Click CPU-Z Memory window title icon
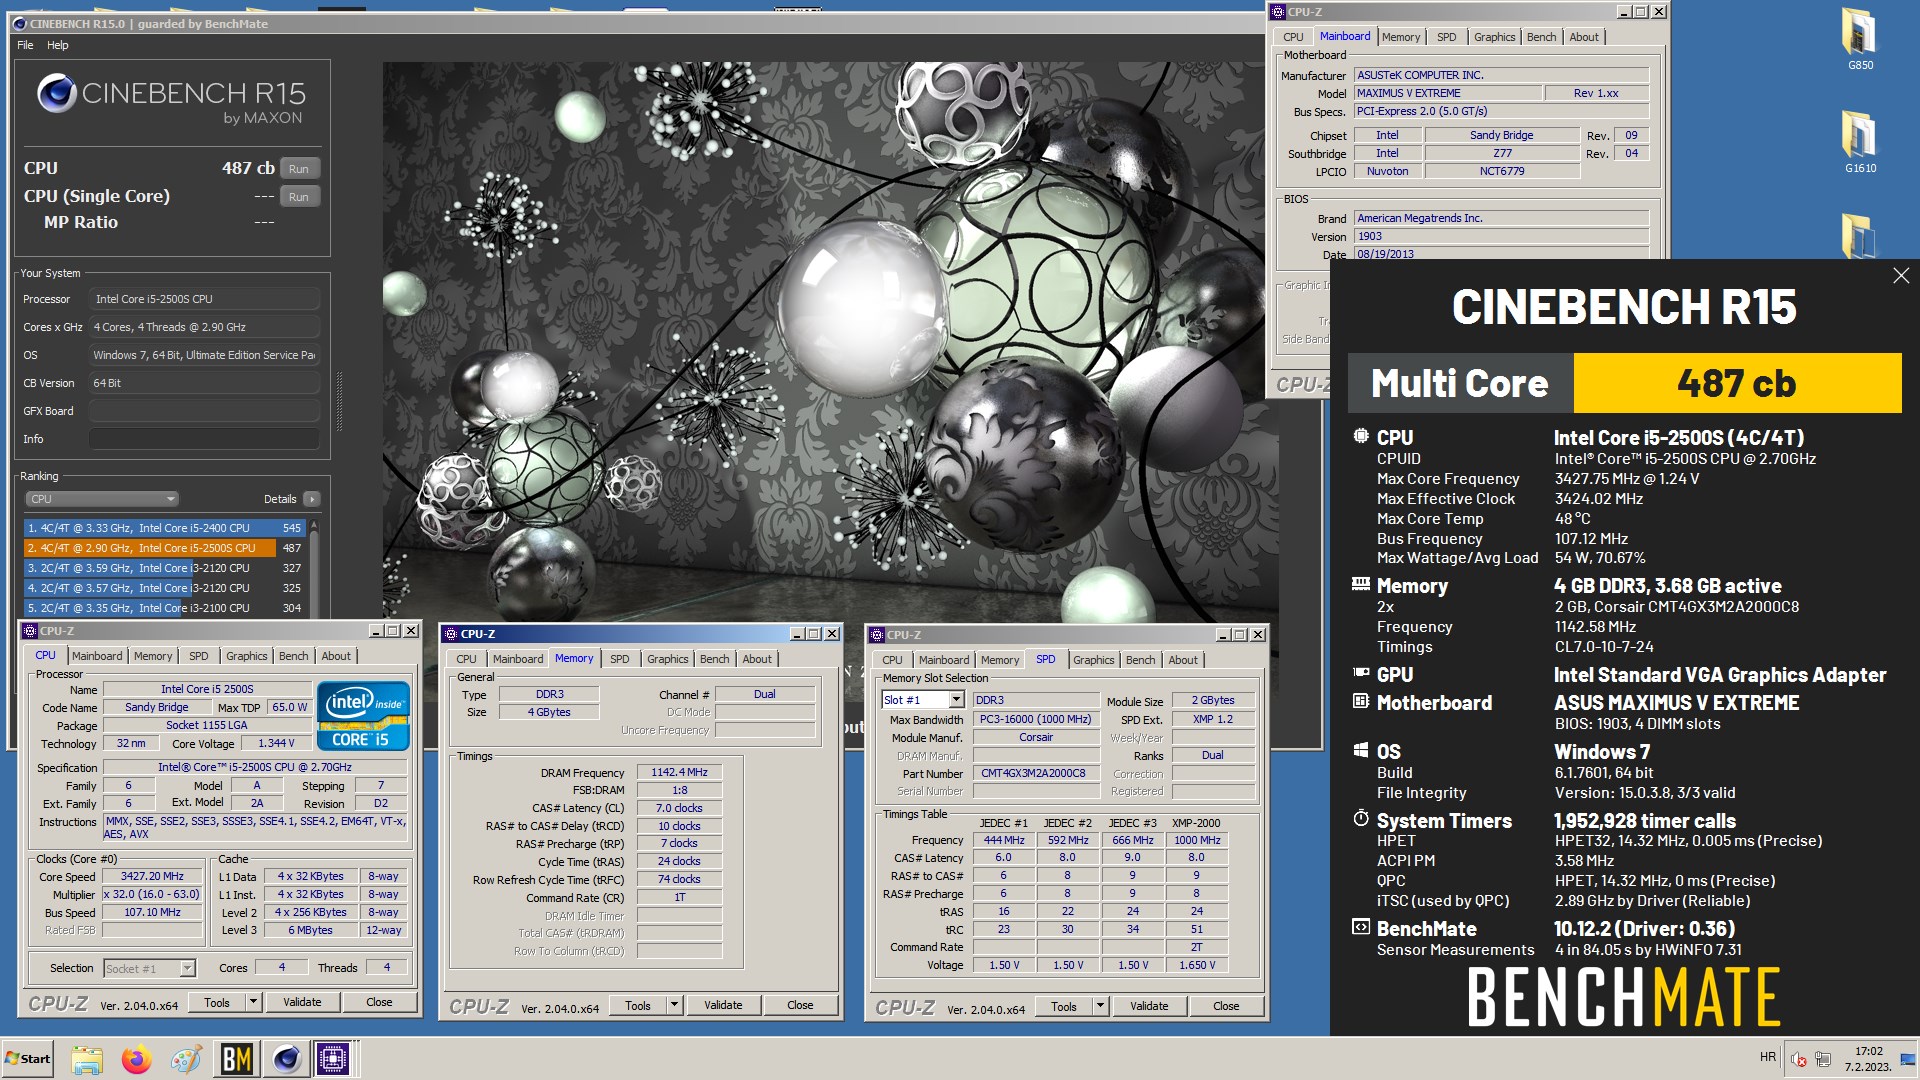The width and height of the screenshot is (1920, 1080). (451, 634)
